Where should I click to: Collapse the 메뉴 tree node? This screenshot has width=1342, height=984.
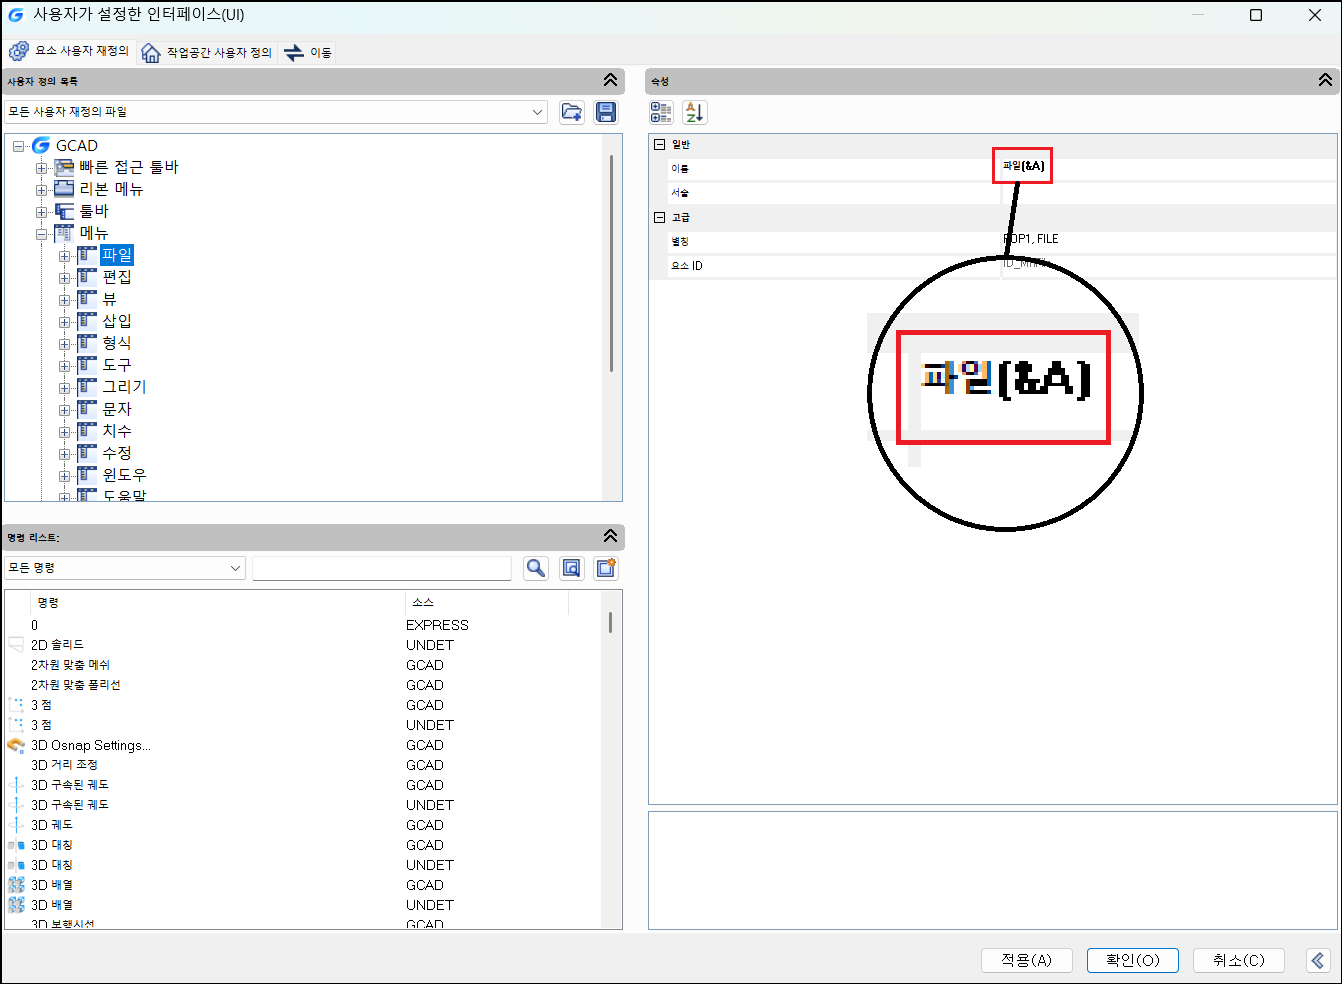click(x=41, y=234)
